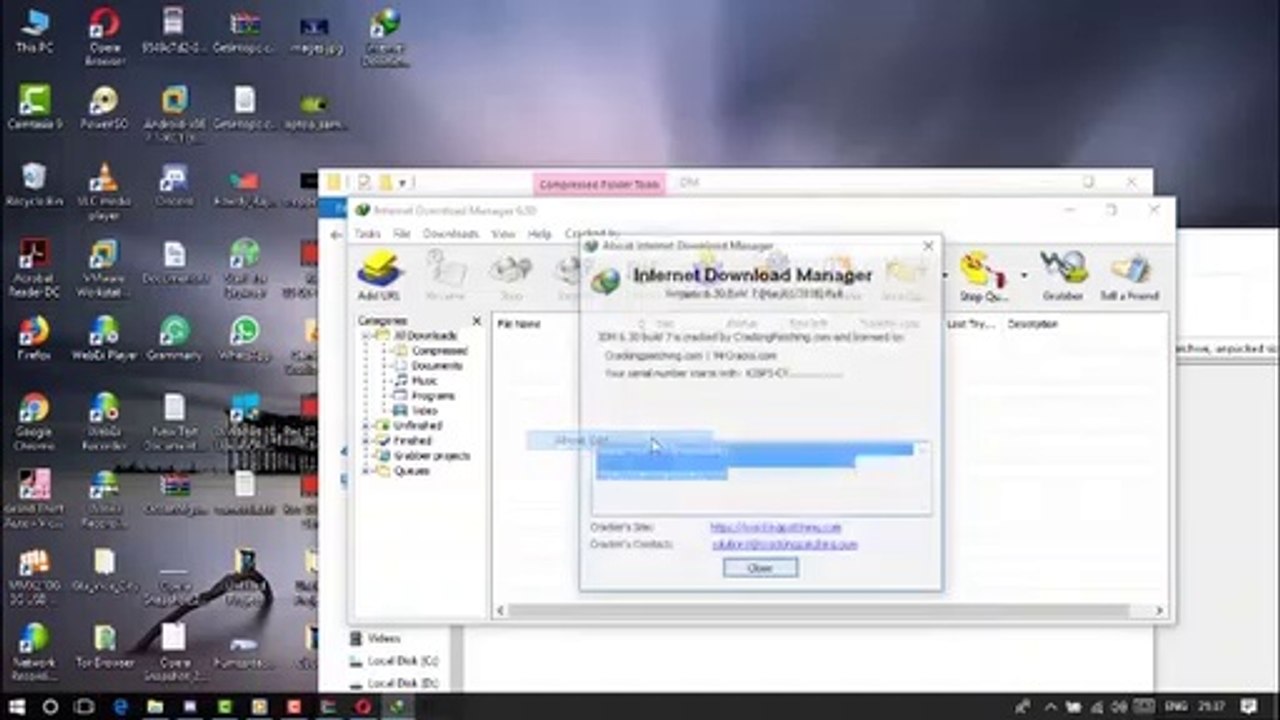
Task: Open the File menu in IDM
Action: (x=402, y=233)
